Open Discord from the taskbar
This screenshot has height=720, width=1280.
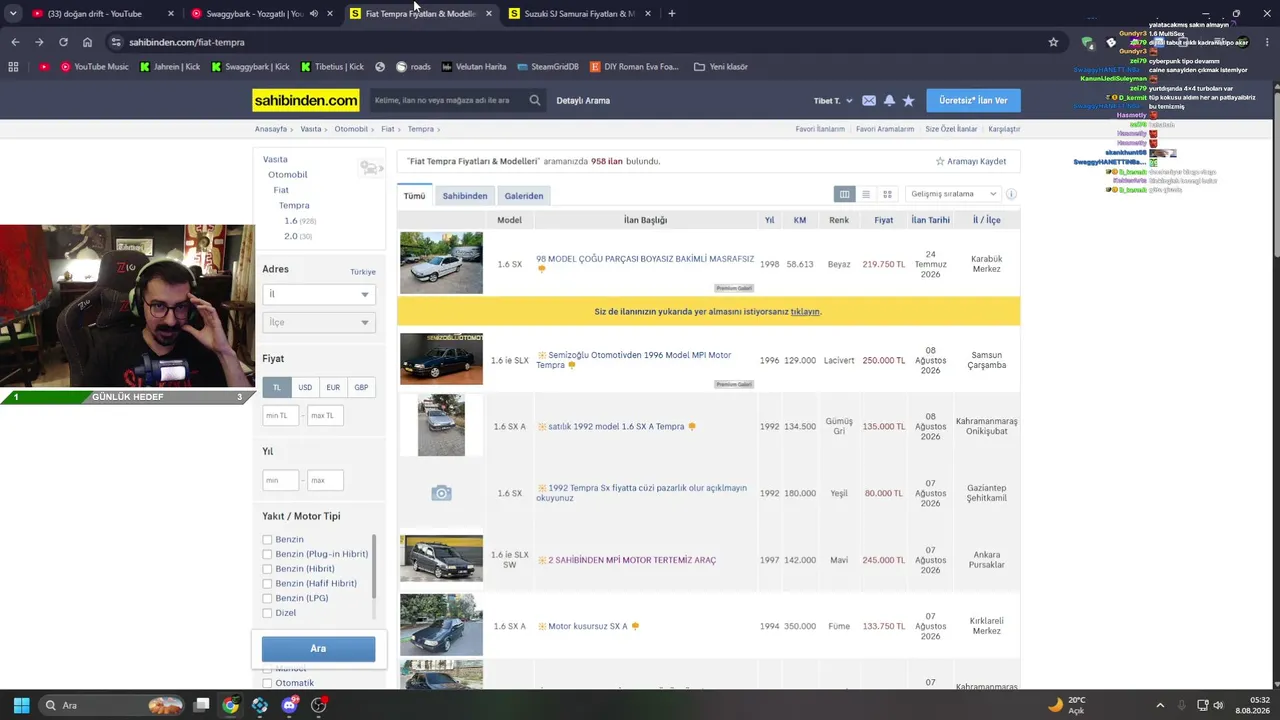click(x=290, y=705)
